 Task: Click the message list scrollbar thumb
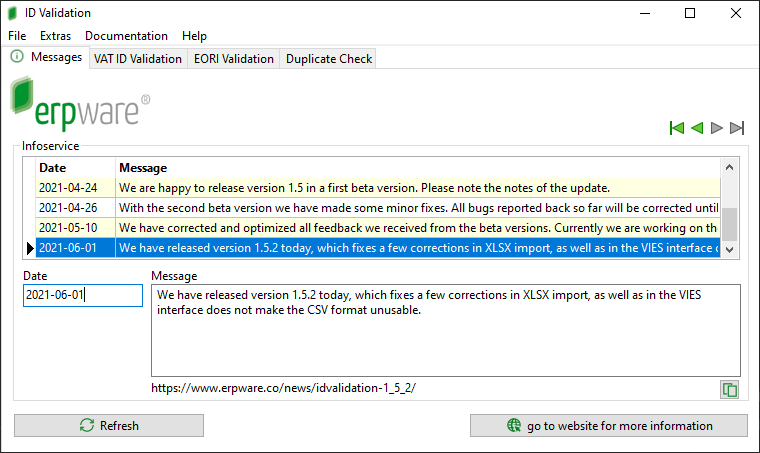(x=729, y=224)
